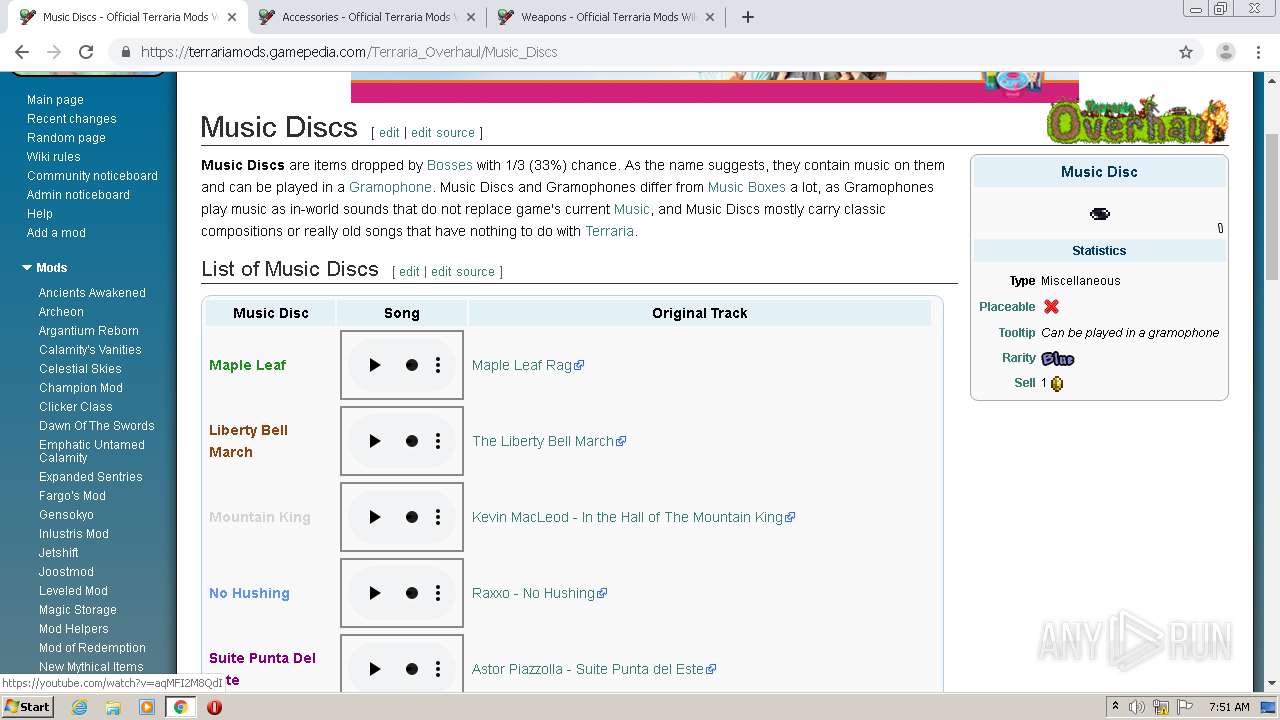This screenshot has height=720, width=1280.
Task: Play the Mountain King song
Action: [375, 517]
